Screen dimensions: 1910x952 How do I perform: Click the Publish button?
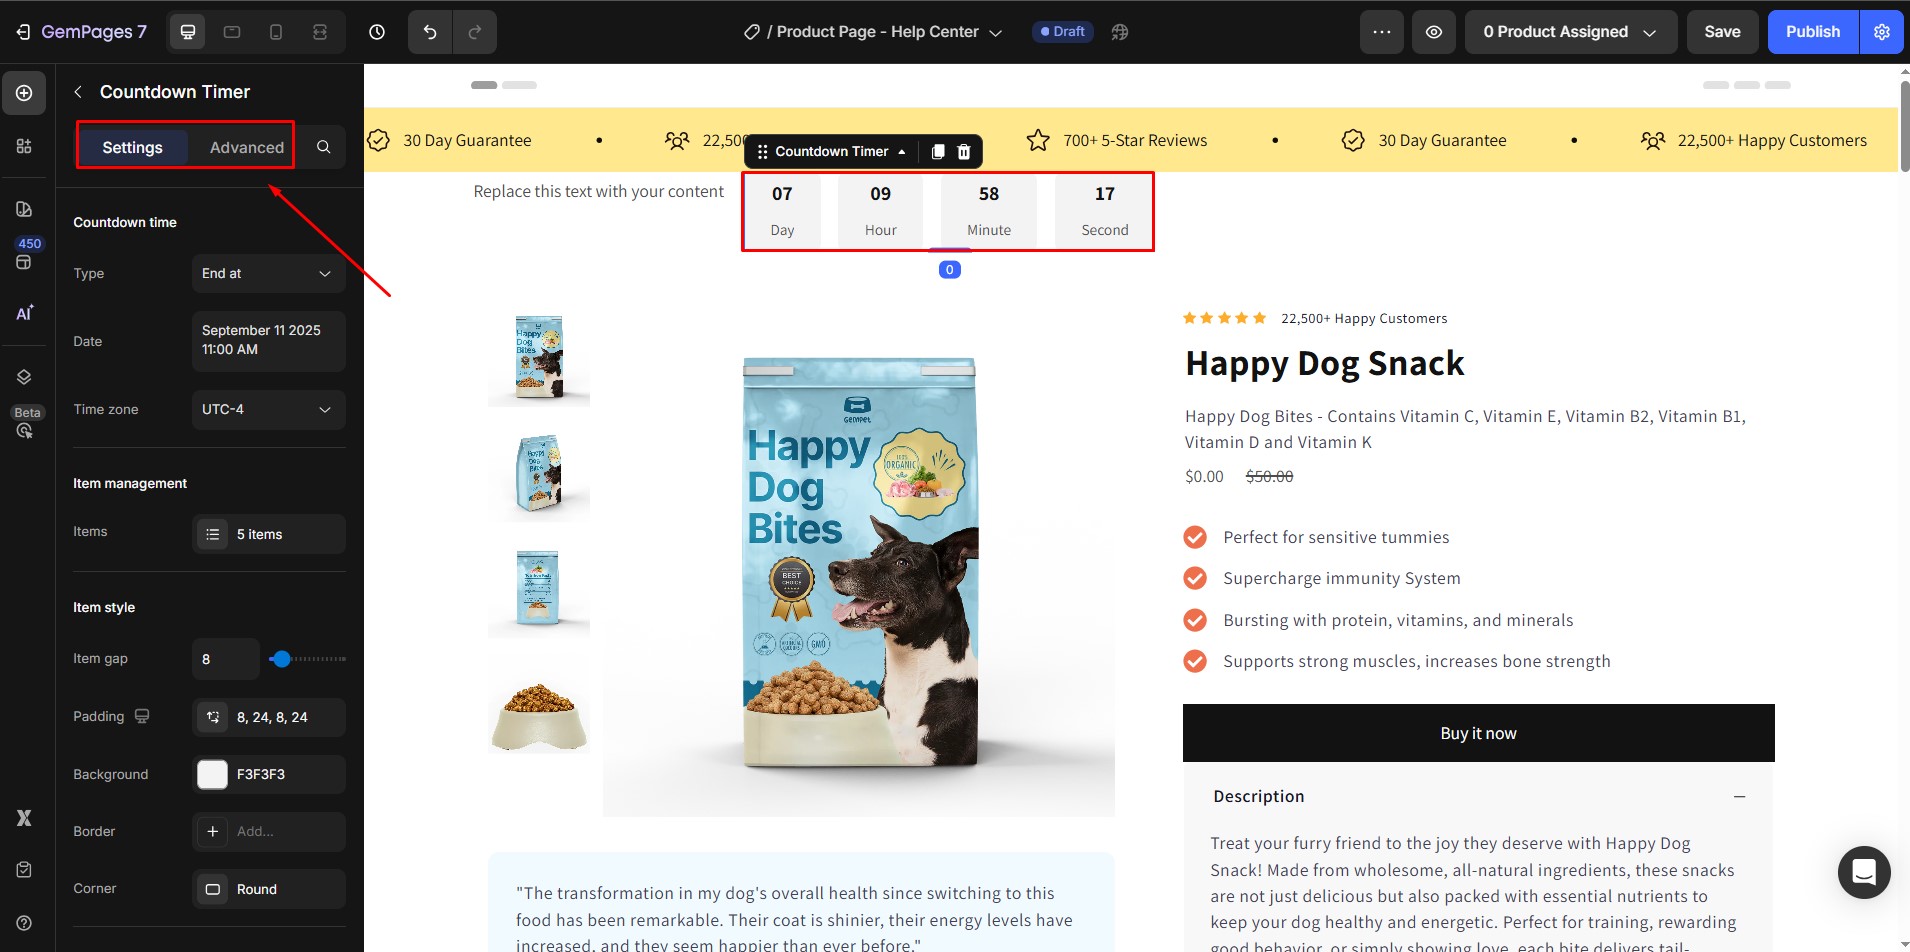[x=1812, y=32]
